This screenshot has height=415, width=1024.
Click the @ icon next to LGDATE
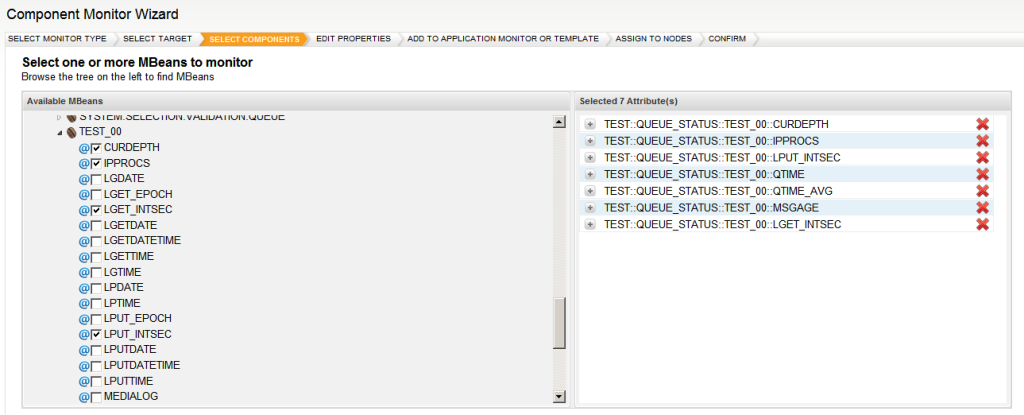(x=84, y=179)
